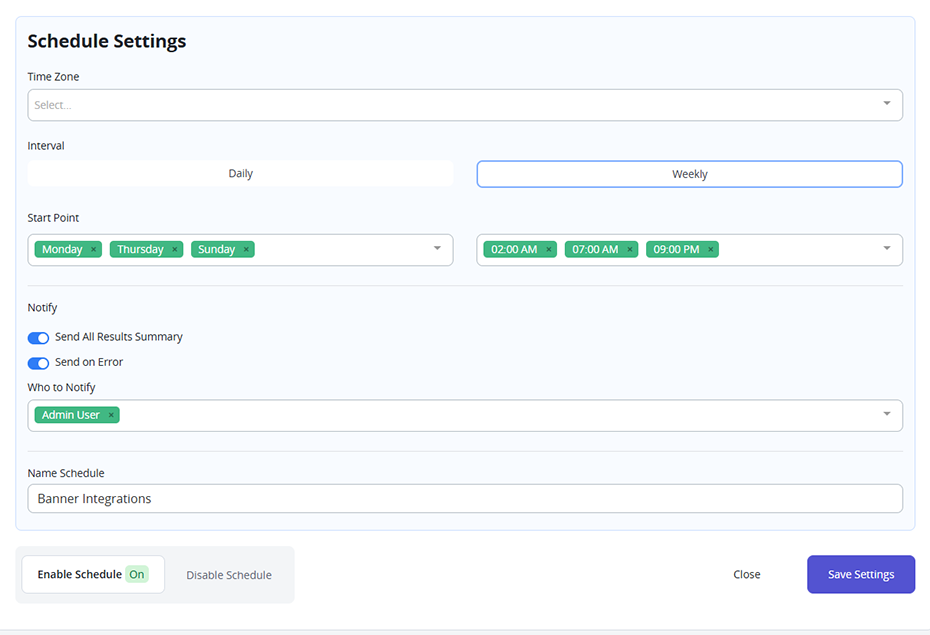Expand the start time selection dropdown
Image resolution: width=930 pixels, height=635 pixels.
pyautogui.click(x=885, y=249)
